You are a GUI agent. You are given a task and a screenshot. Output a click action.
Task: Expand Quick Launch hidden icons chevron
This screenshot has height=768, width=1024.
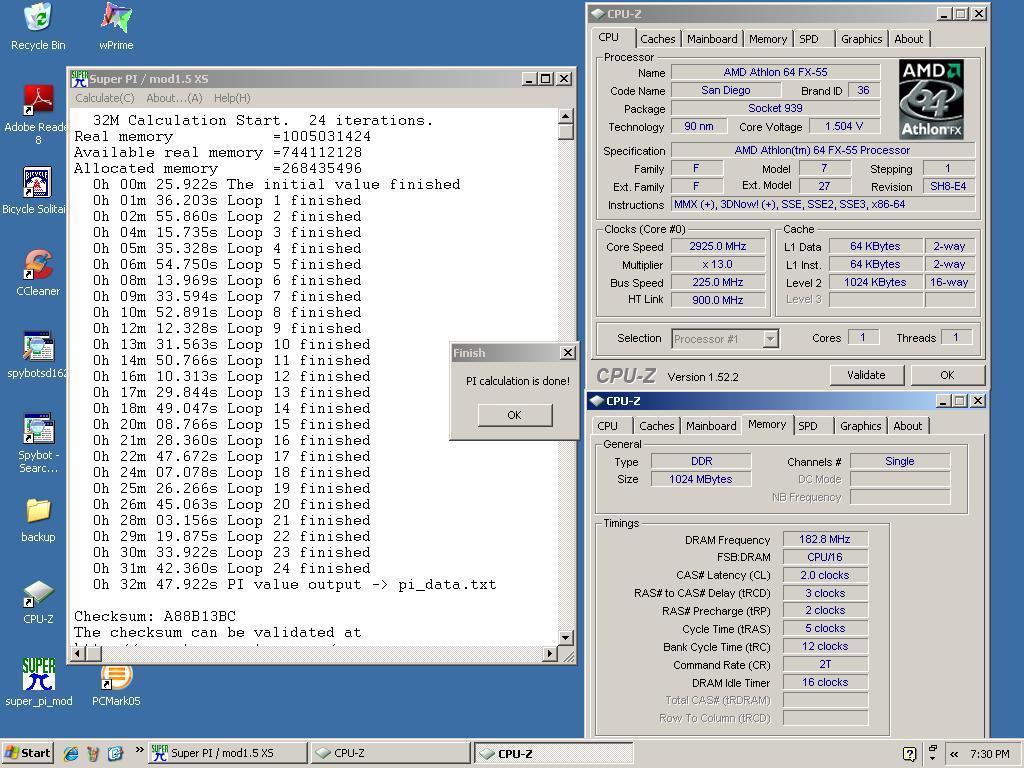139,750
